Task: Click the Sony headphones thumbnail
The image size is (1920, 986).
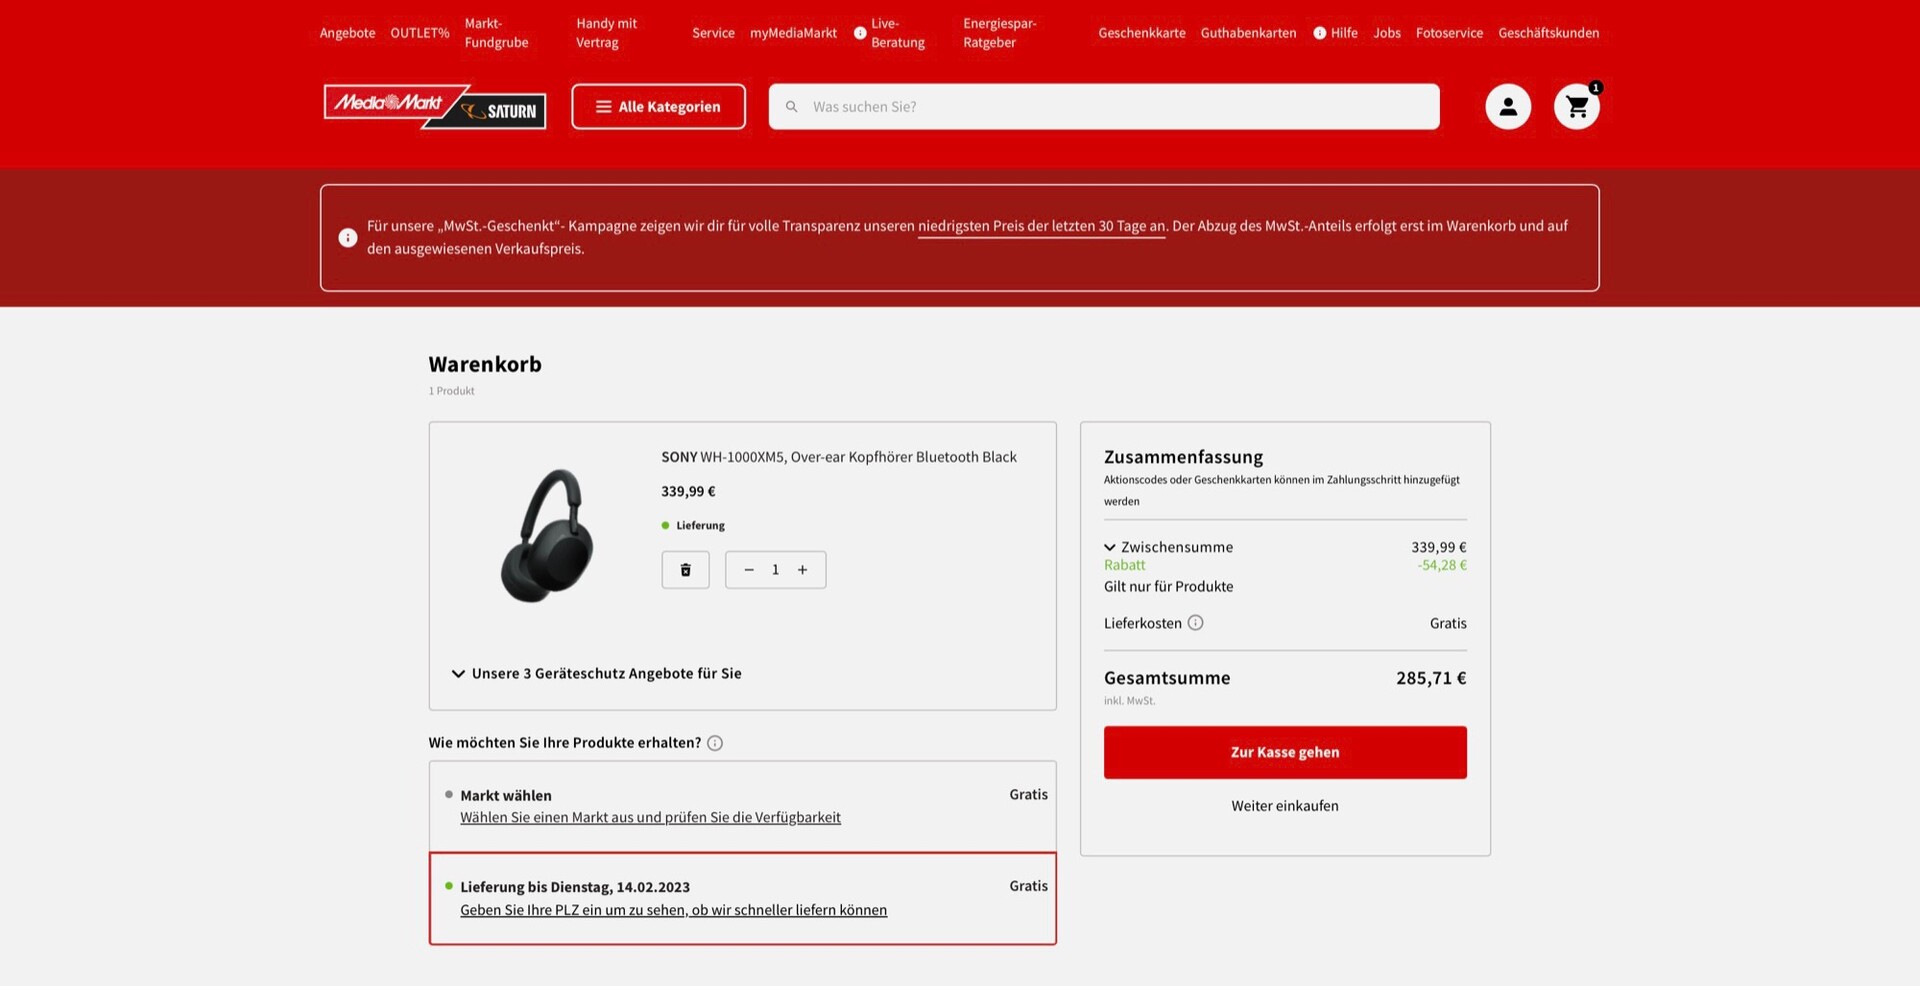Action: coord(547,536)
